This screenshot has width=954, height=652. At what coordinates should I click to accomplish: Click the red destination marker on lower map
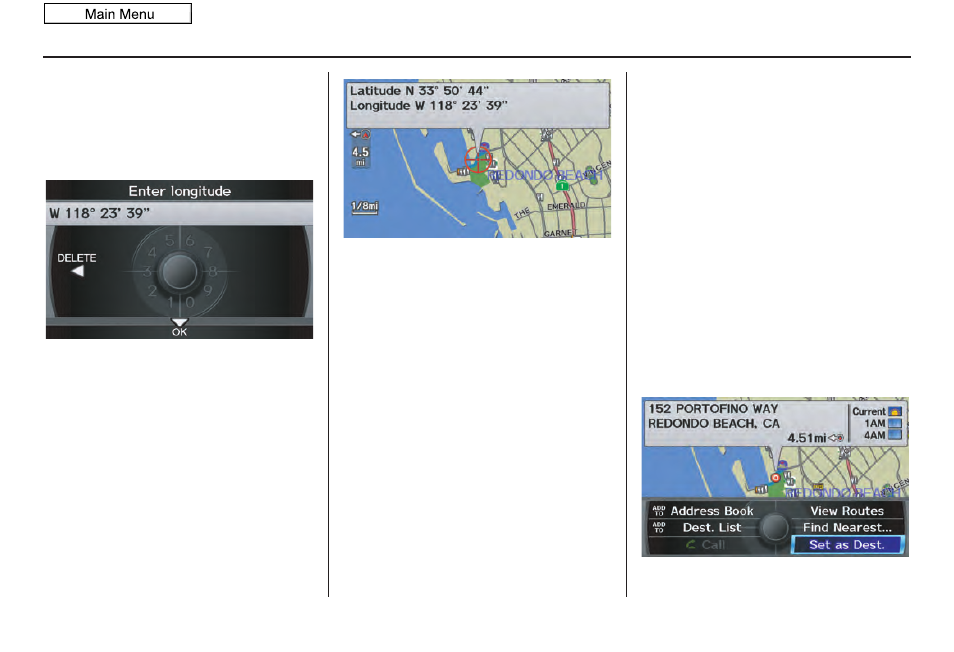[x=776, y=478]
